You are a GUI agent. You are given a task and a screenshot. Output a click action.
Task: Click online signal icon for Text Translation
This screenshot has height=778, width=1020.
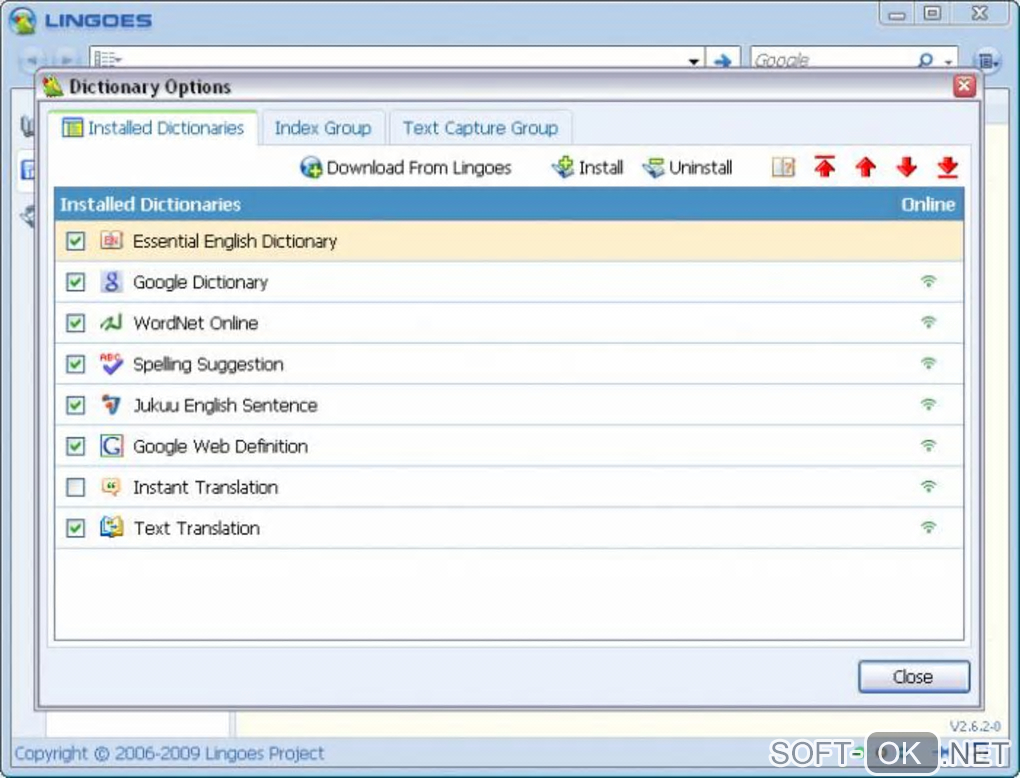pyautogui.click(x=928, y=527)
